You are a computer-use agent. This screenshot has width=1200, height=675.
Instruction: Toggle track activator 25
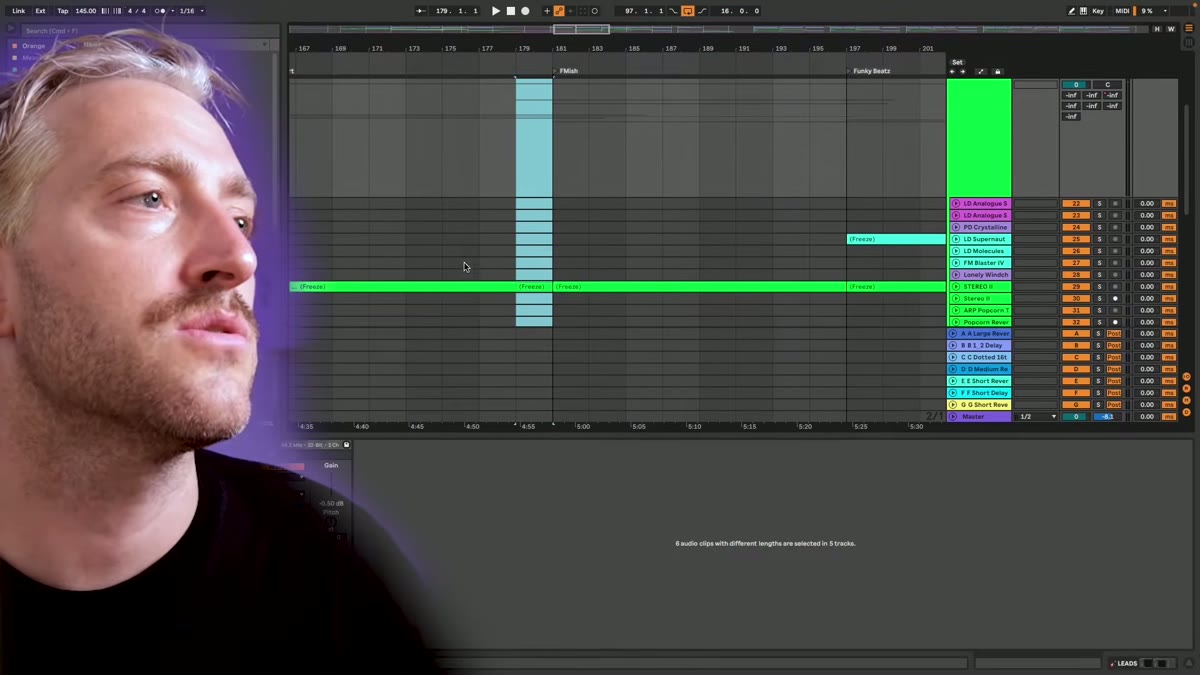[1076, 239]
